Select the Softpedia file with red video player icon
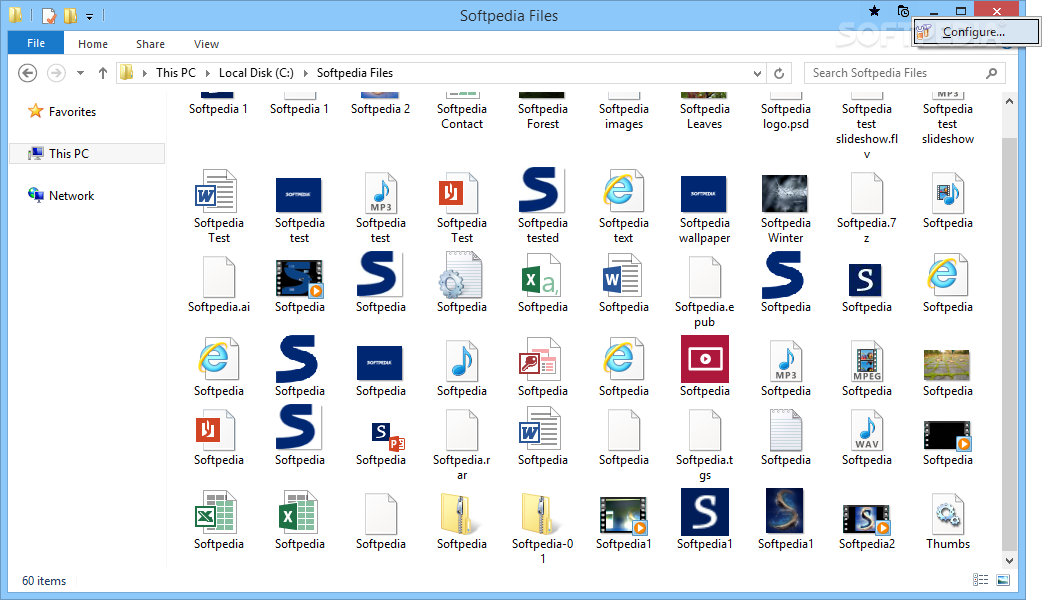1042x600 pixels. (704, 367)
